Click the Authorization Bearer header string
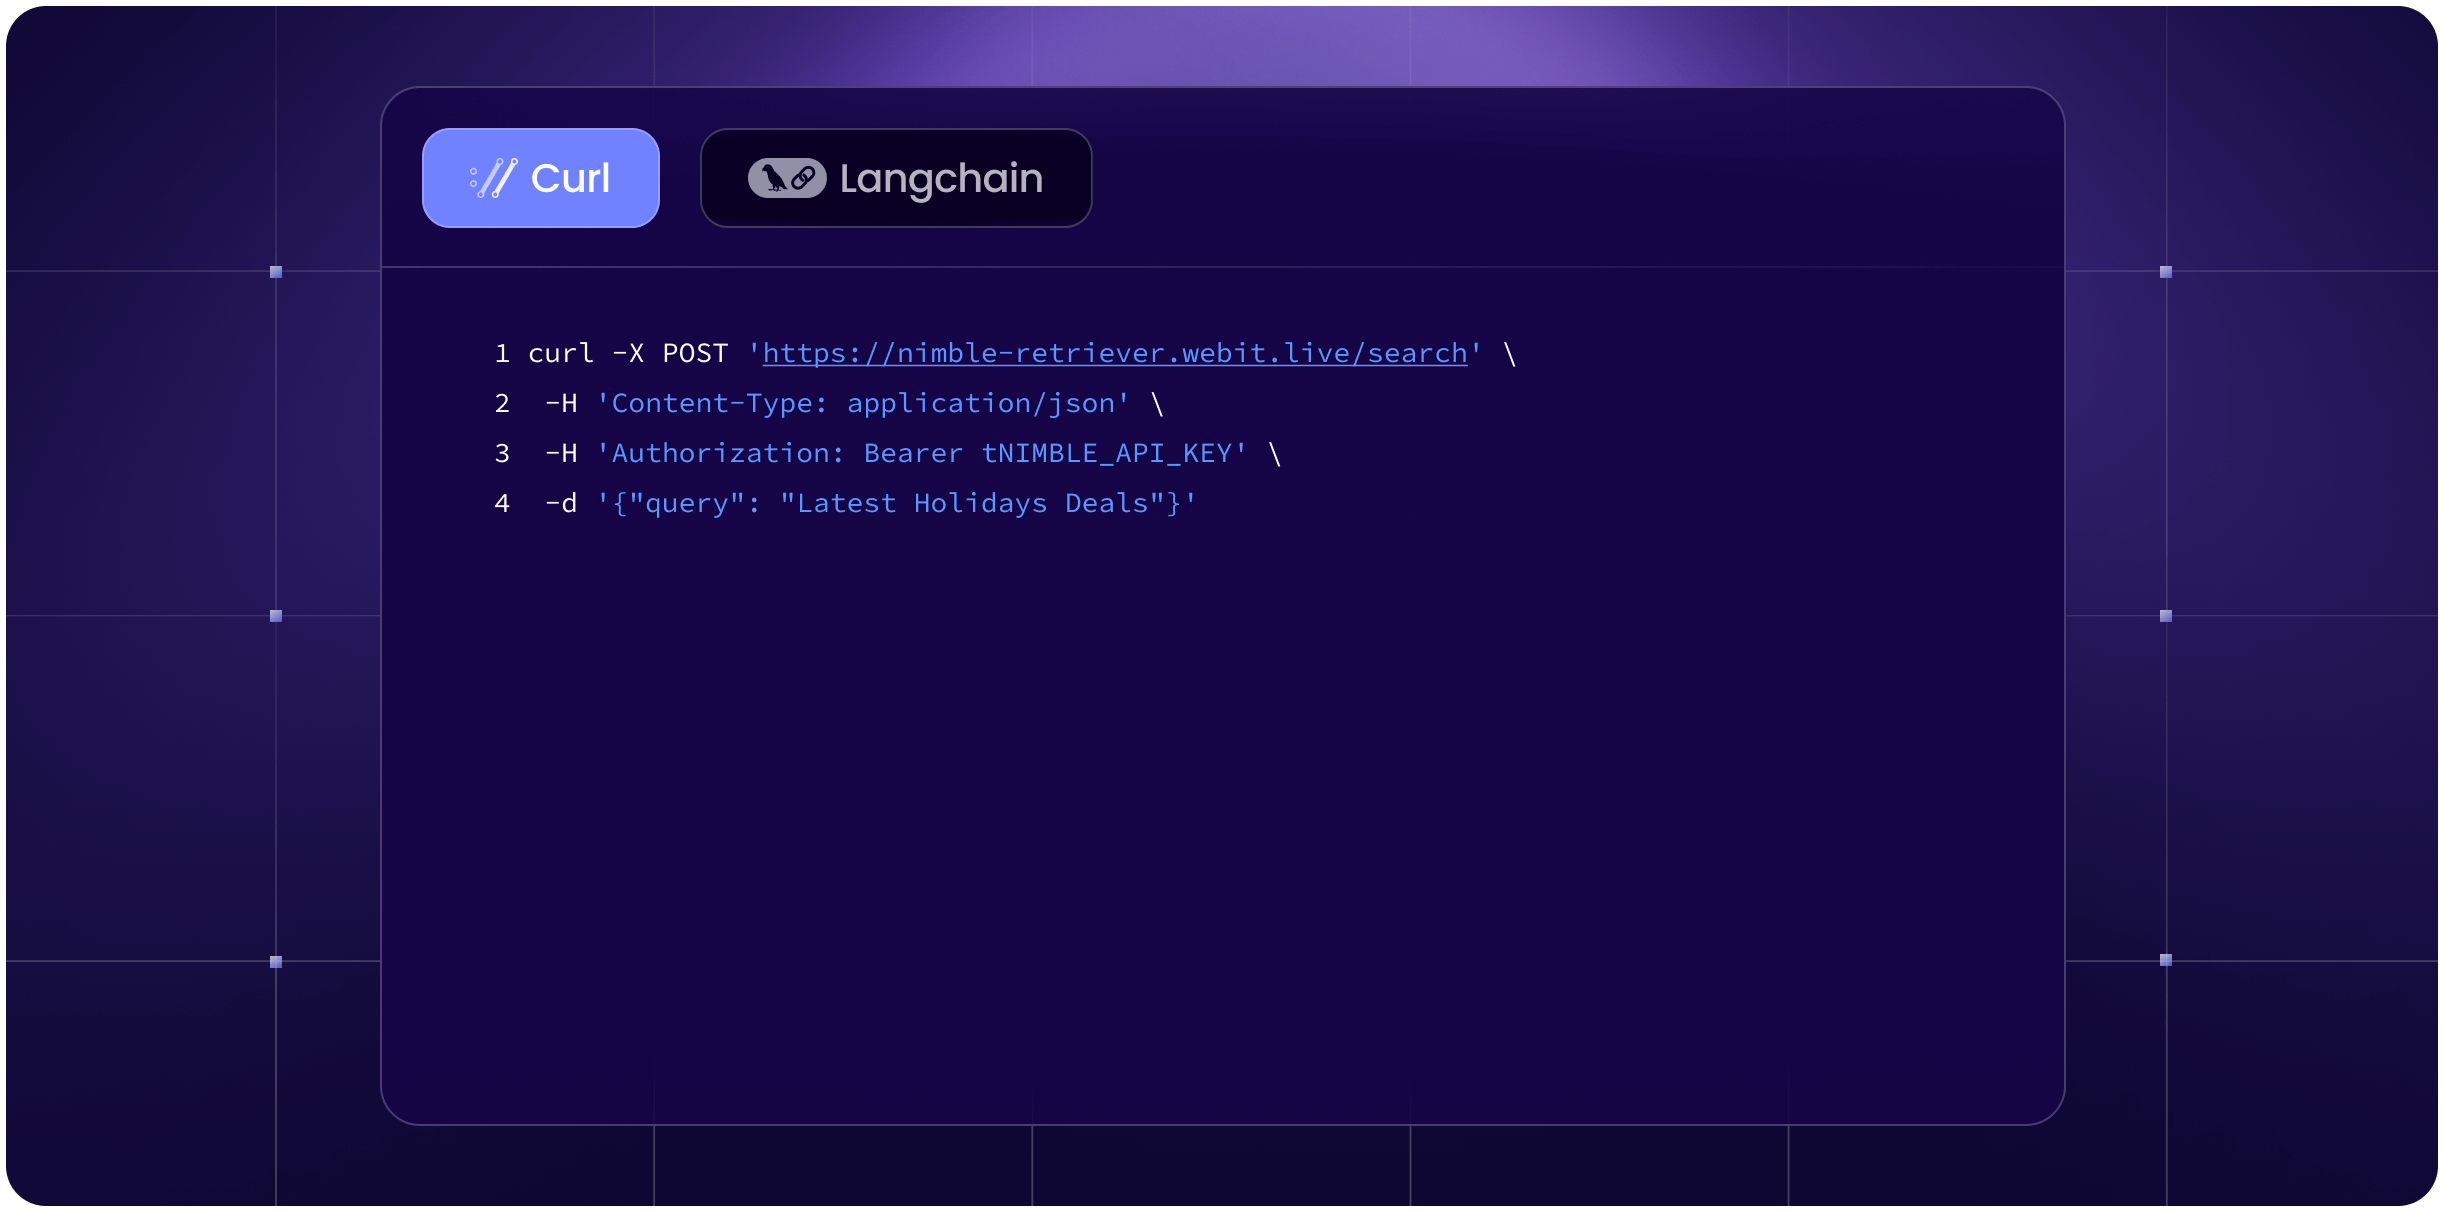 (921, 453)
